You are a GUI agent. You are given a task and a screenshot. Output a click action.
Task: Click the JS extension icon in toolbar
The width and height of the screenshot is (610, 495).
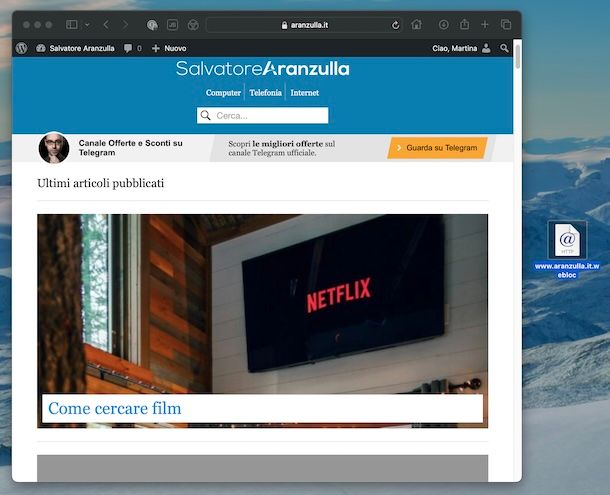coord(172,25)
